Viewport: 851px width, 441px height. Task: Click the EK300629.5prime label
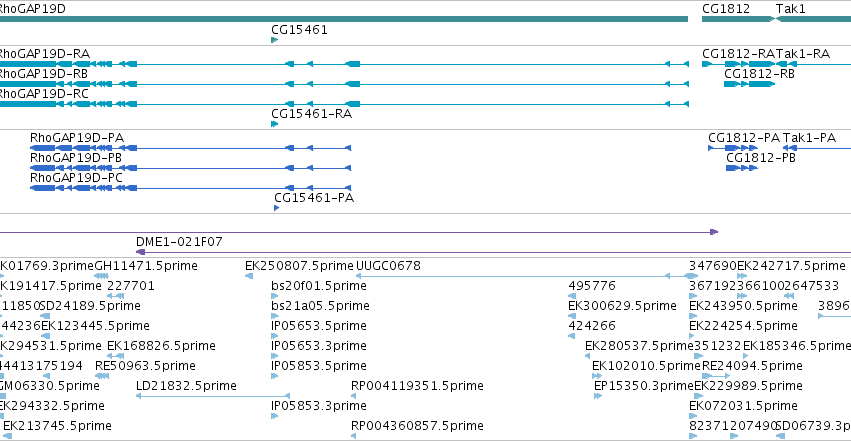click(x=622, y=306)
